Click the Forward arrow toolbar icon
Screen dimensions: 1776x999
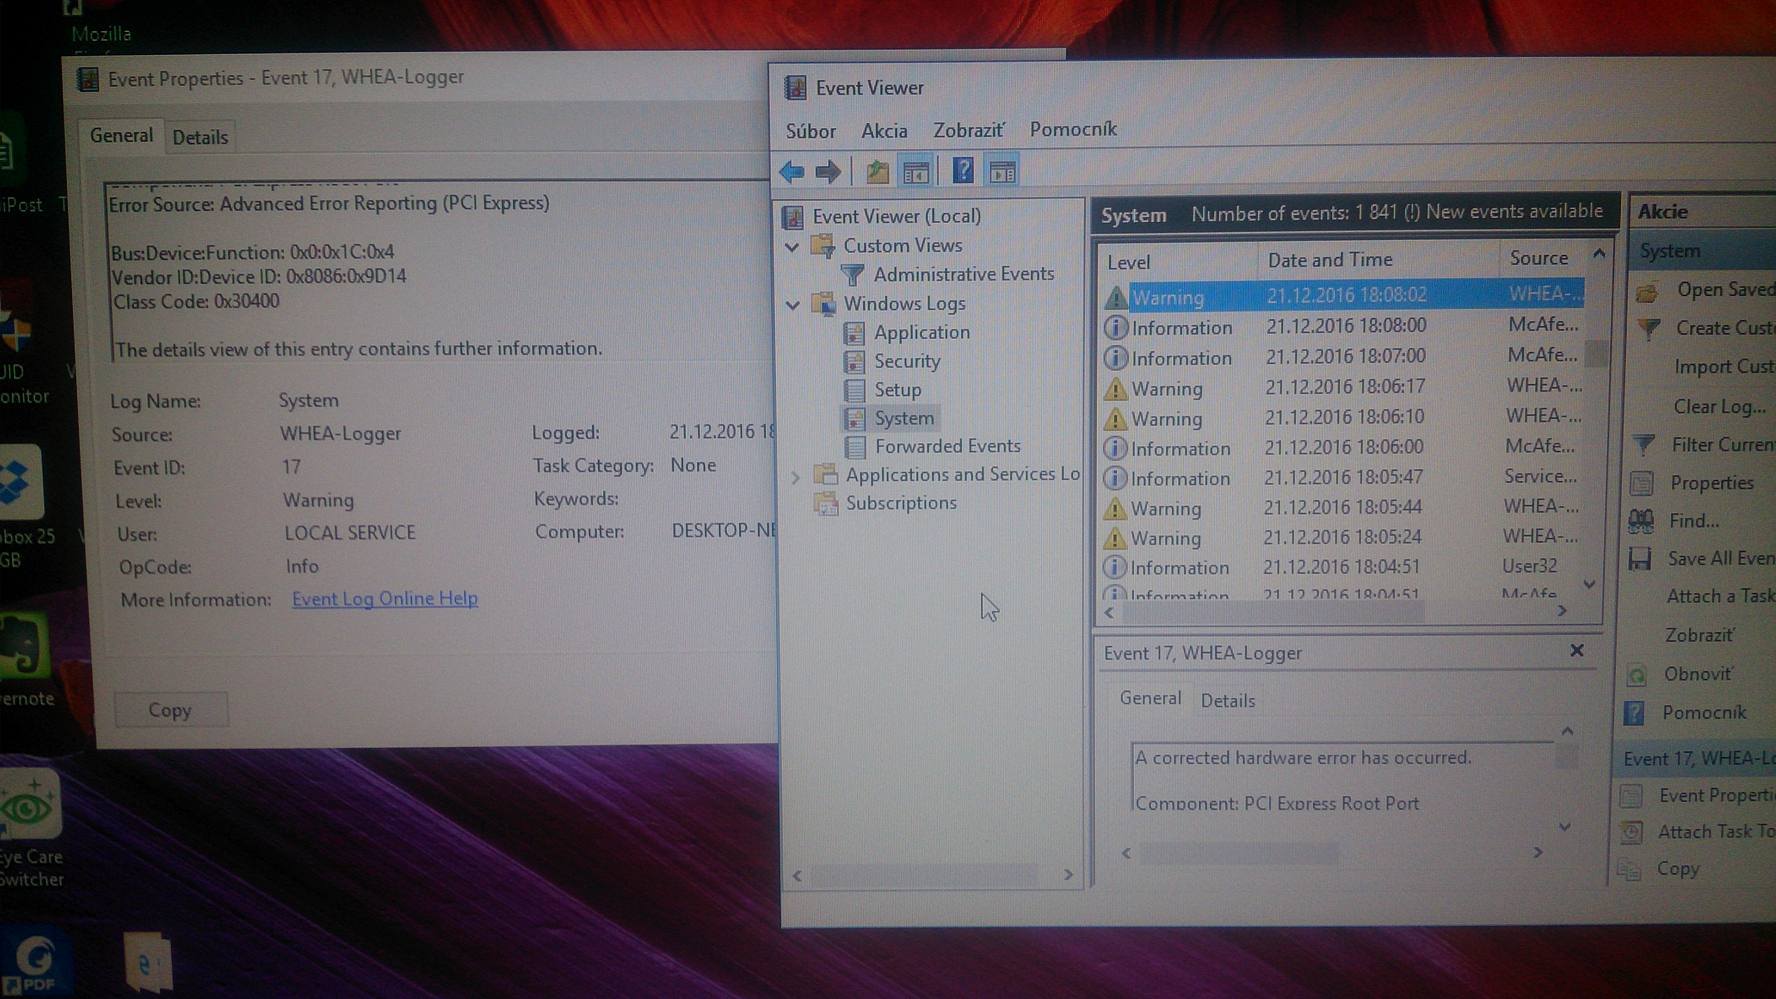tap(828, 172)
